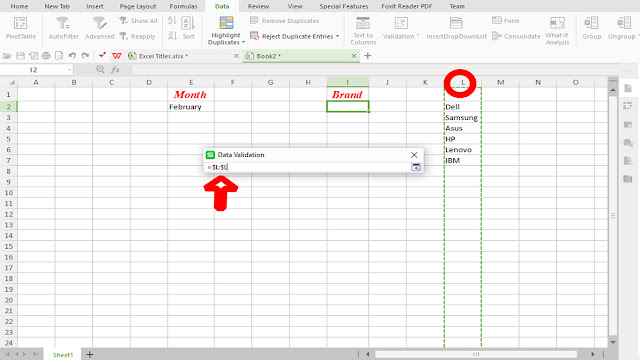Click the Insert function fx icon

[116, 70]
